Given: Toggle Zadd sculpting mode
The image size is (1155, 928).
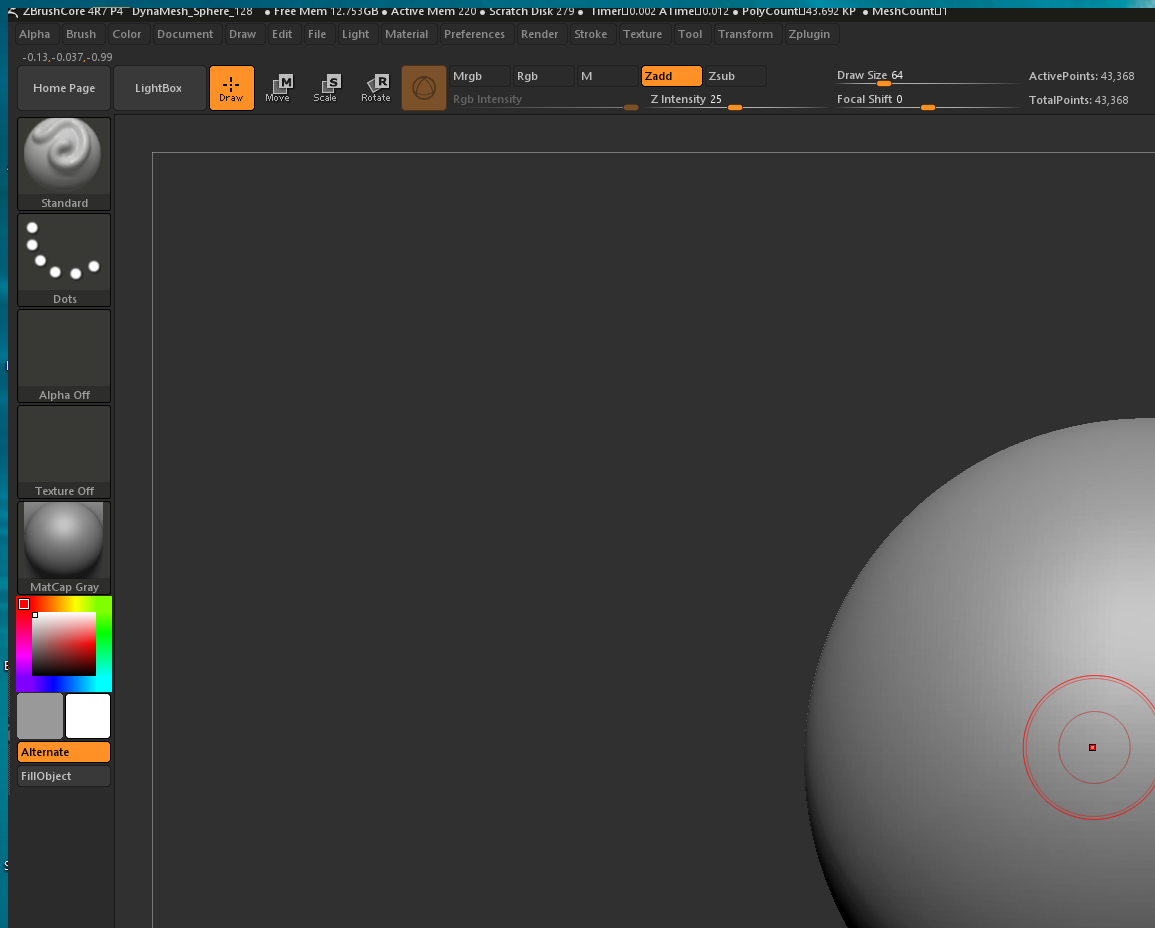Looking at the screenshot, I should [671, 76].
